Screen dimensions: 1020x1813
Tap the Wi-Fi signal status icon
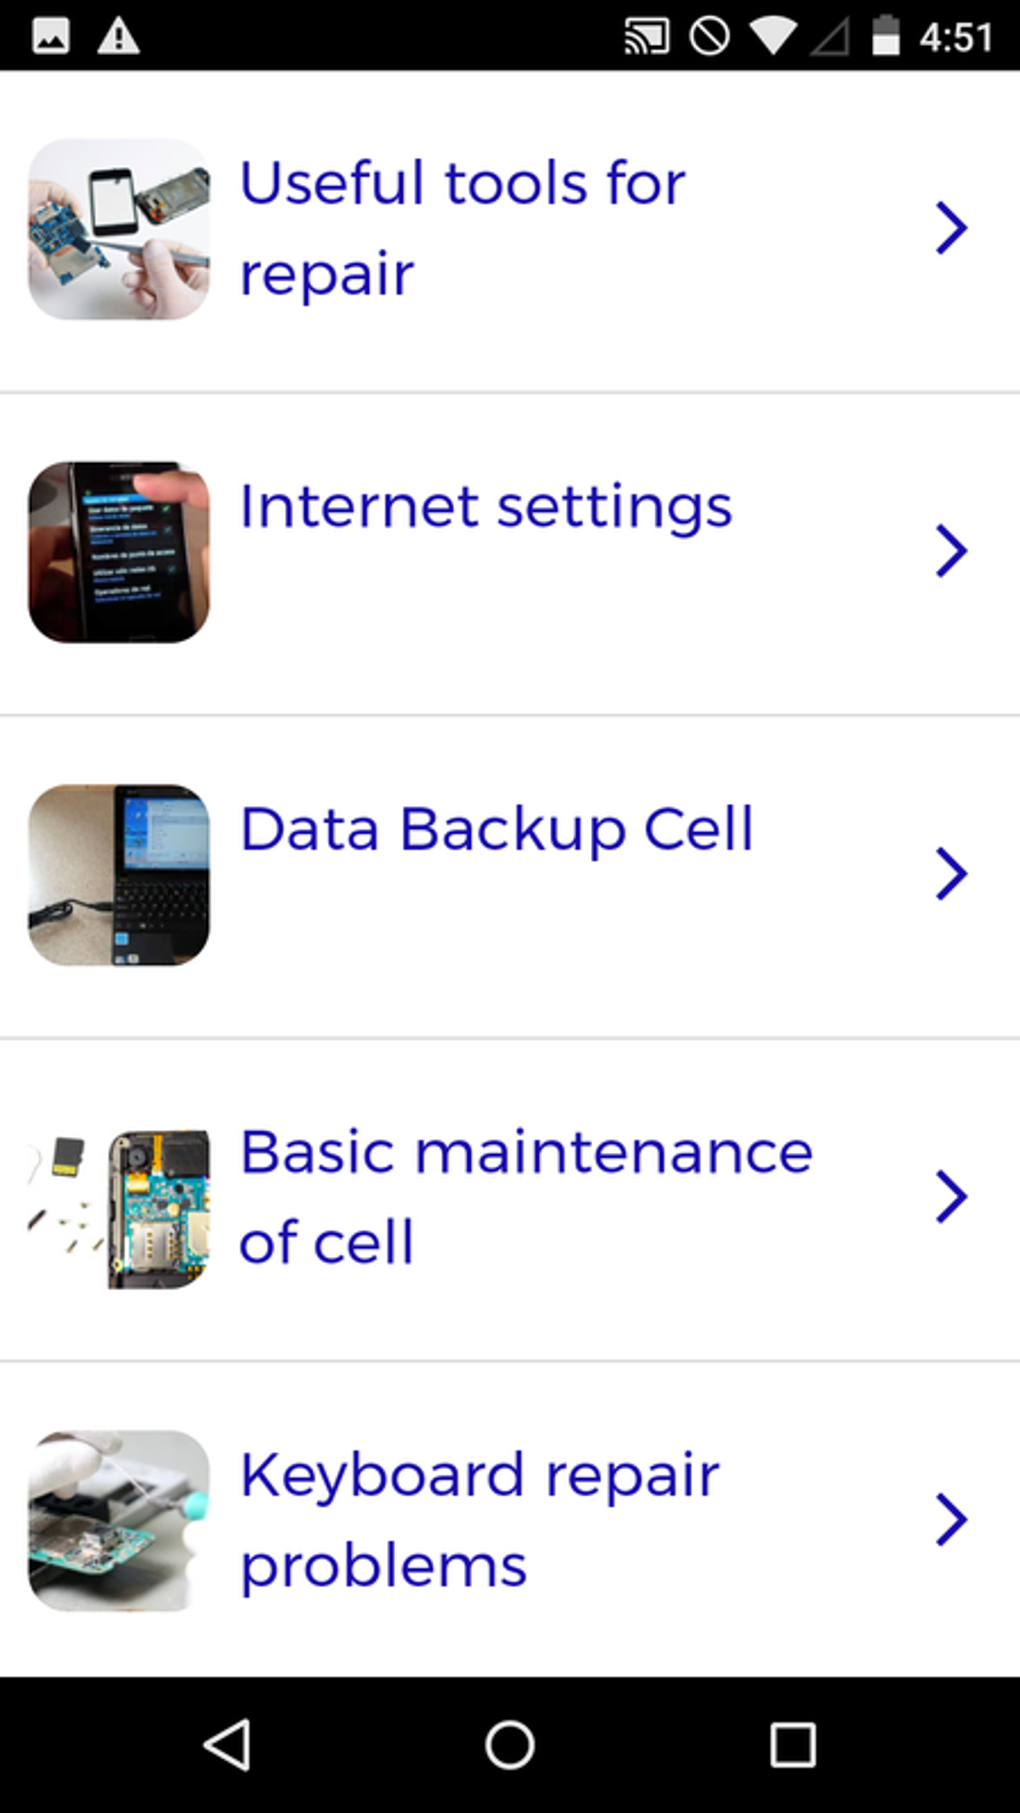(x=772, y=37)
